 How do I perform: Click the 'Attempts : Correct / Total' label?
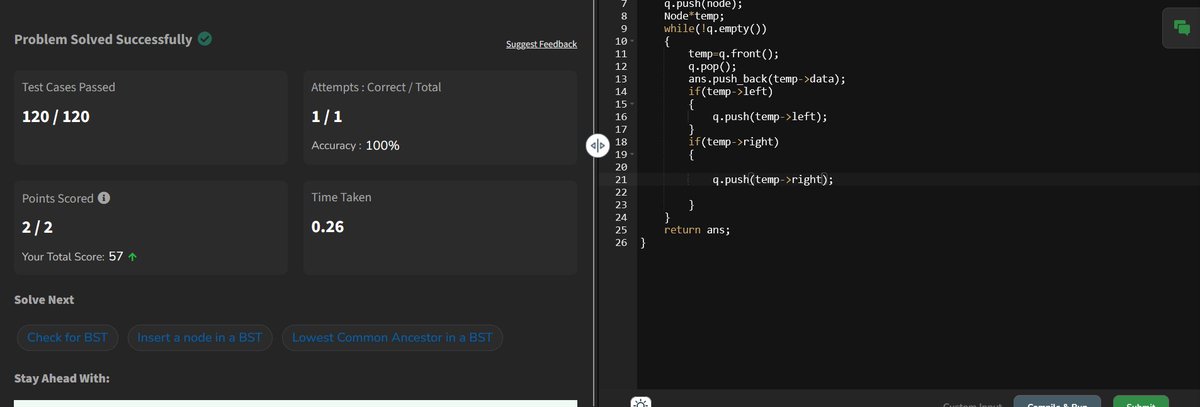377,87
